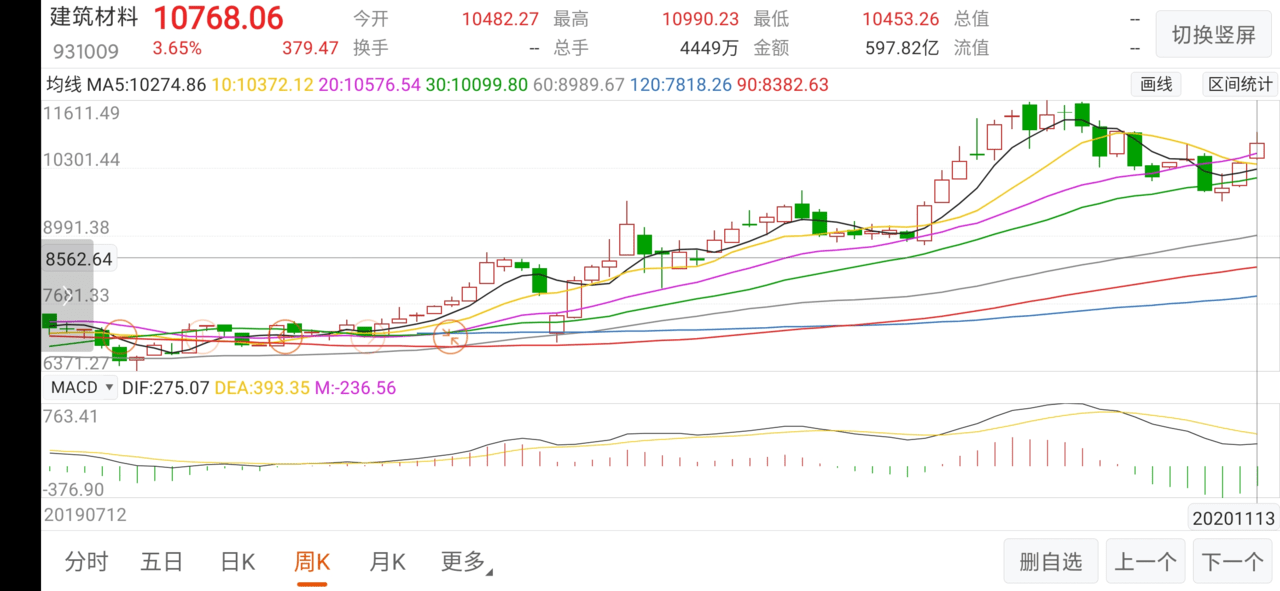Click the MA5:10274.86 moving average label
The height and width of the screenshot is (591, 1280).
[x=146, y=85]
